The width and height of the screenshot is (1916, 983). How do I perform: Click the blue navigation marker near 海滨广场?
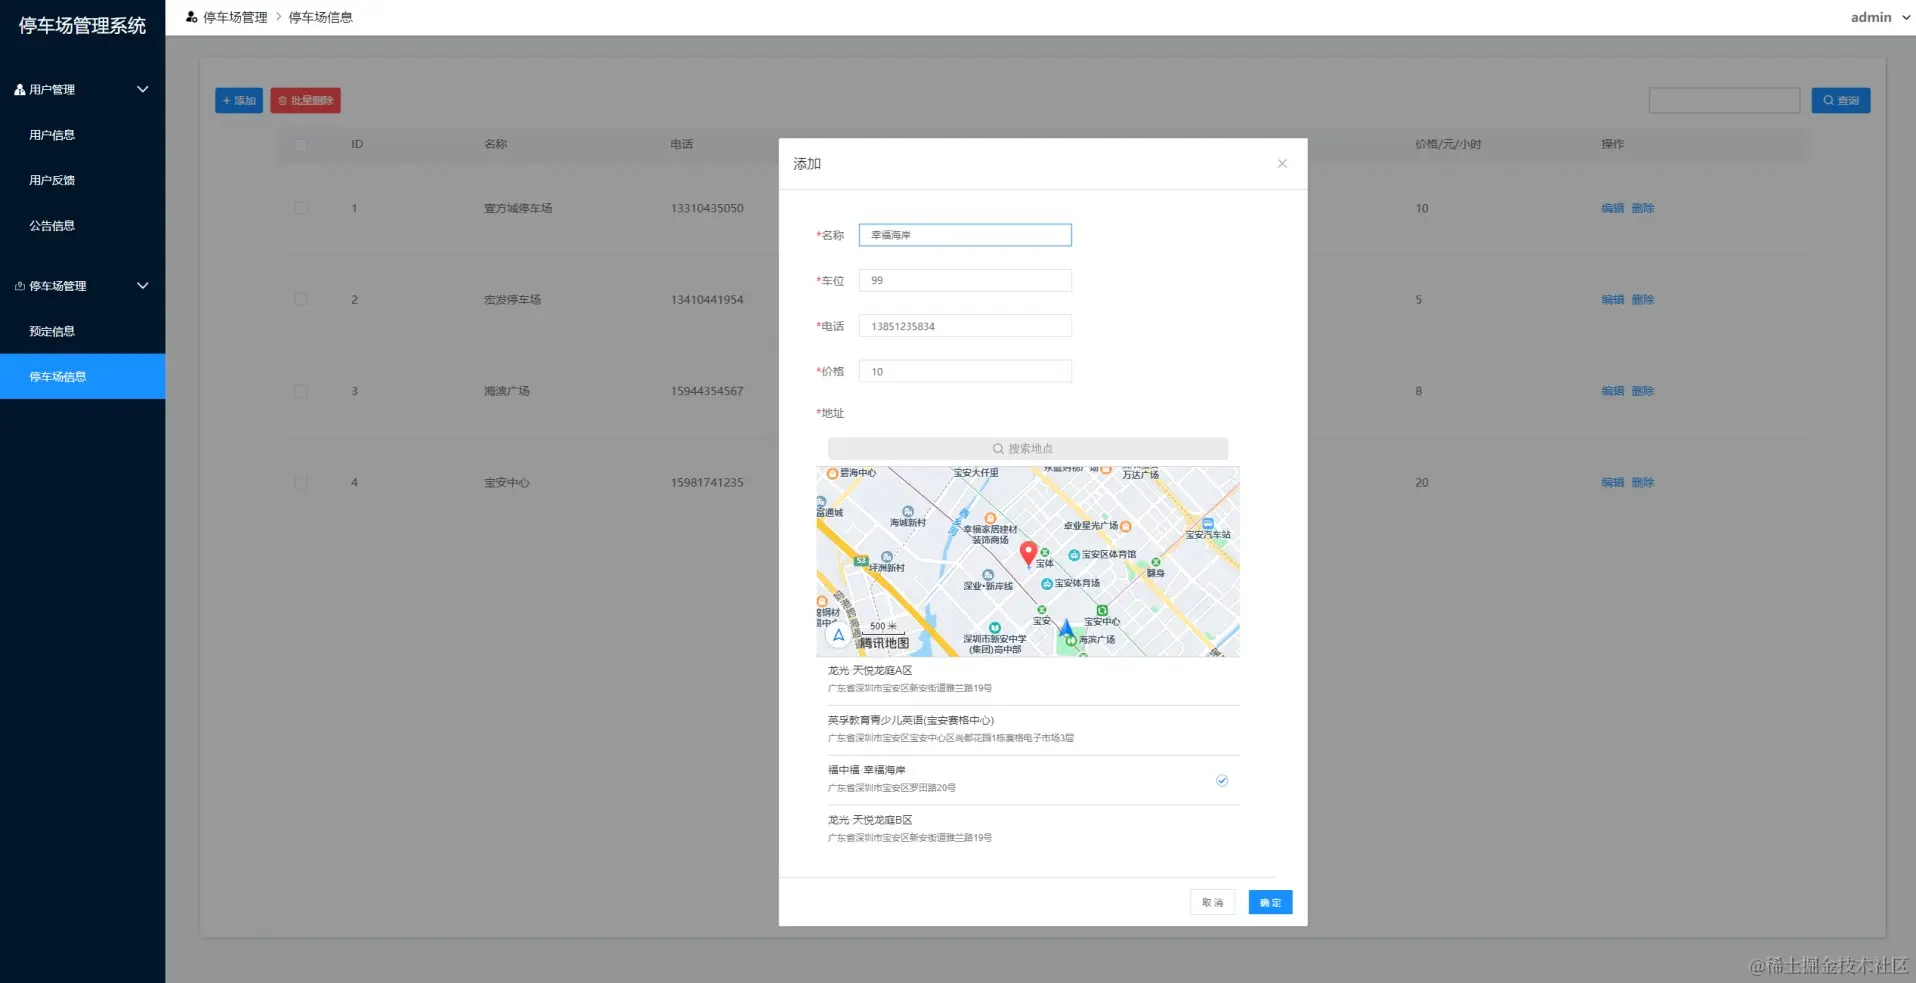tap(1066, 628)
